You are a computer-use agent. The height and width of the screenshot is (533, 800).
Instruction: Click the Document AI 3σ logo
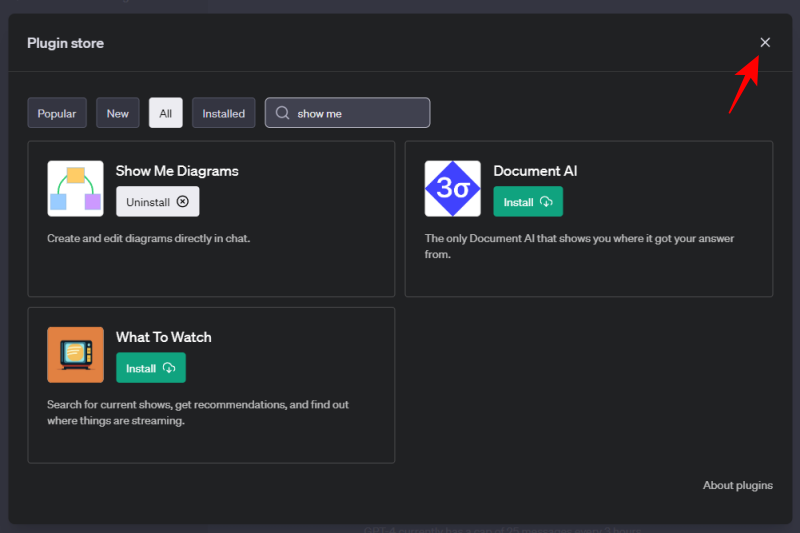(x=452, y=189)
